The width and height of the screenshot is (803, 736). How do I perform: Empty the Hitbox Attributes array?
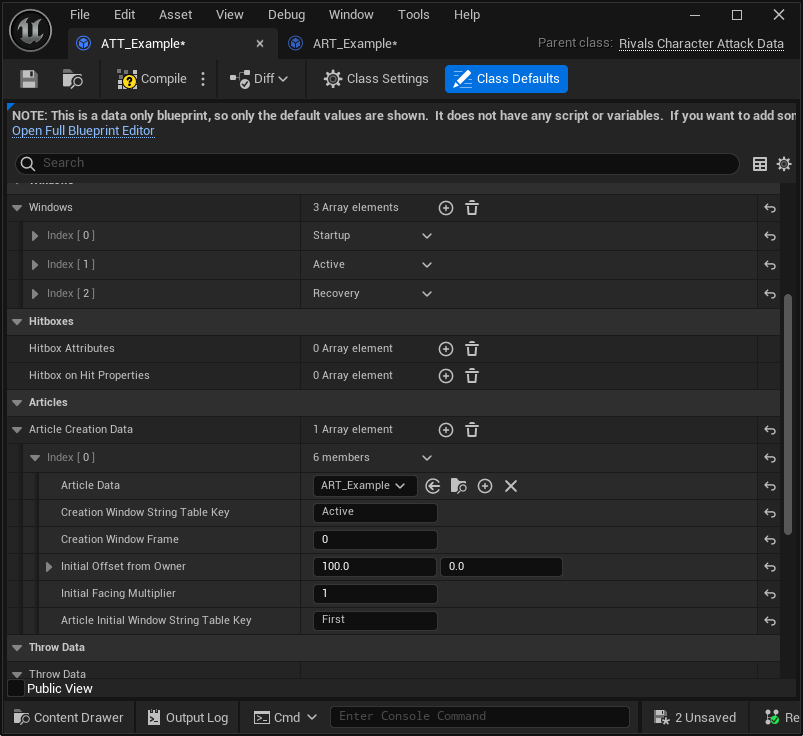(x=472, y=349)
